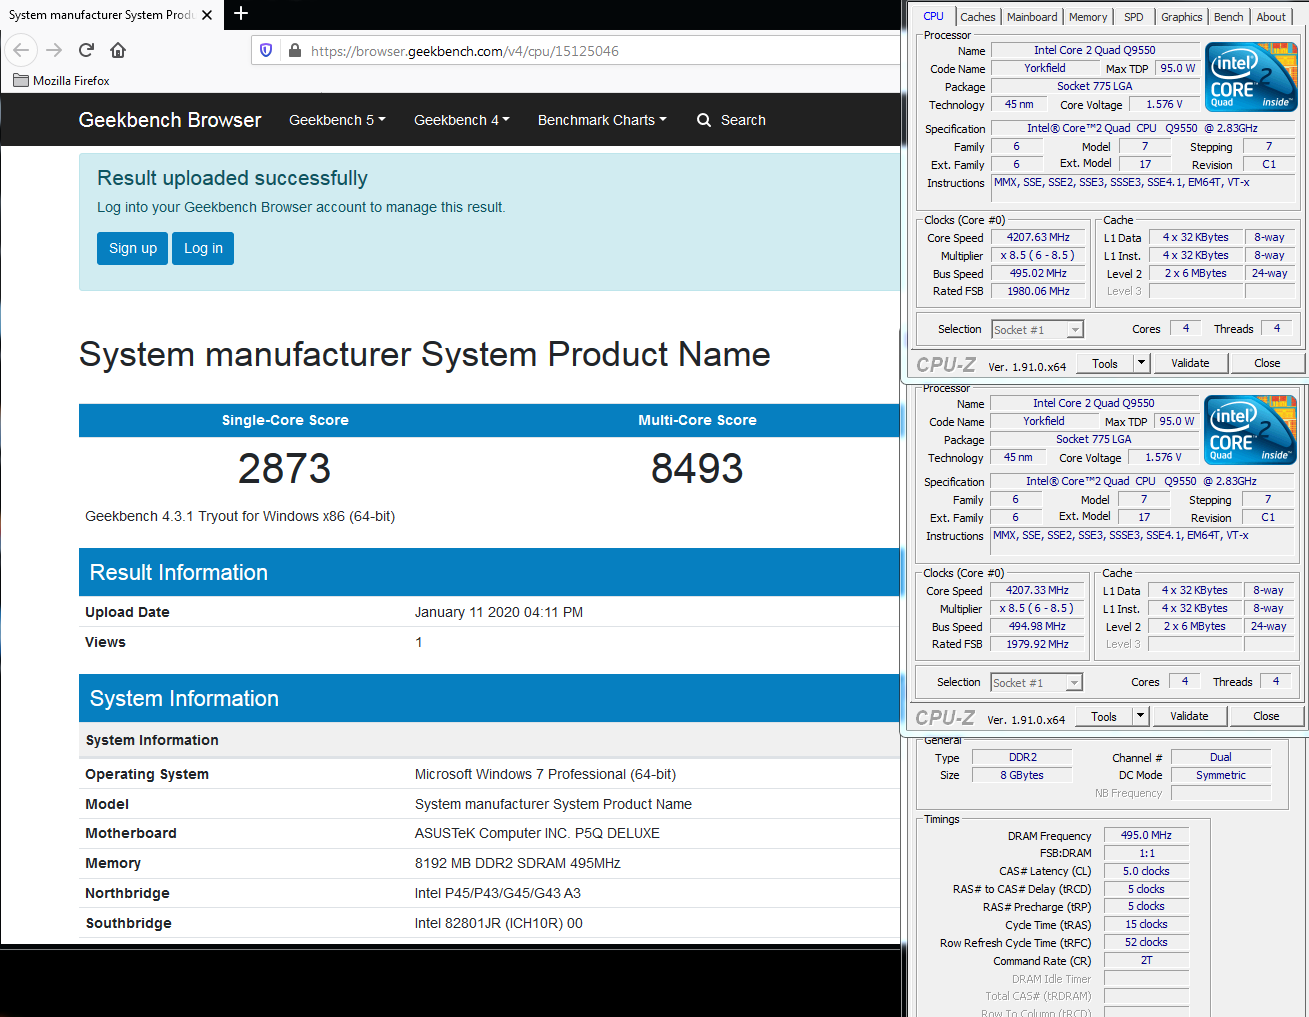Open Tools dropdown arrow in top CPU-Z

[1141, 363]
